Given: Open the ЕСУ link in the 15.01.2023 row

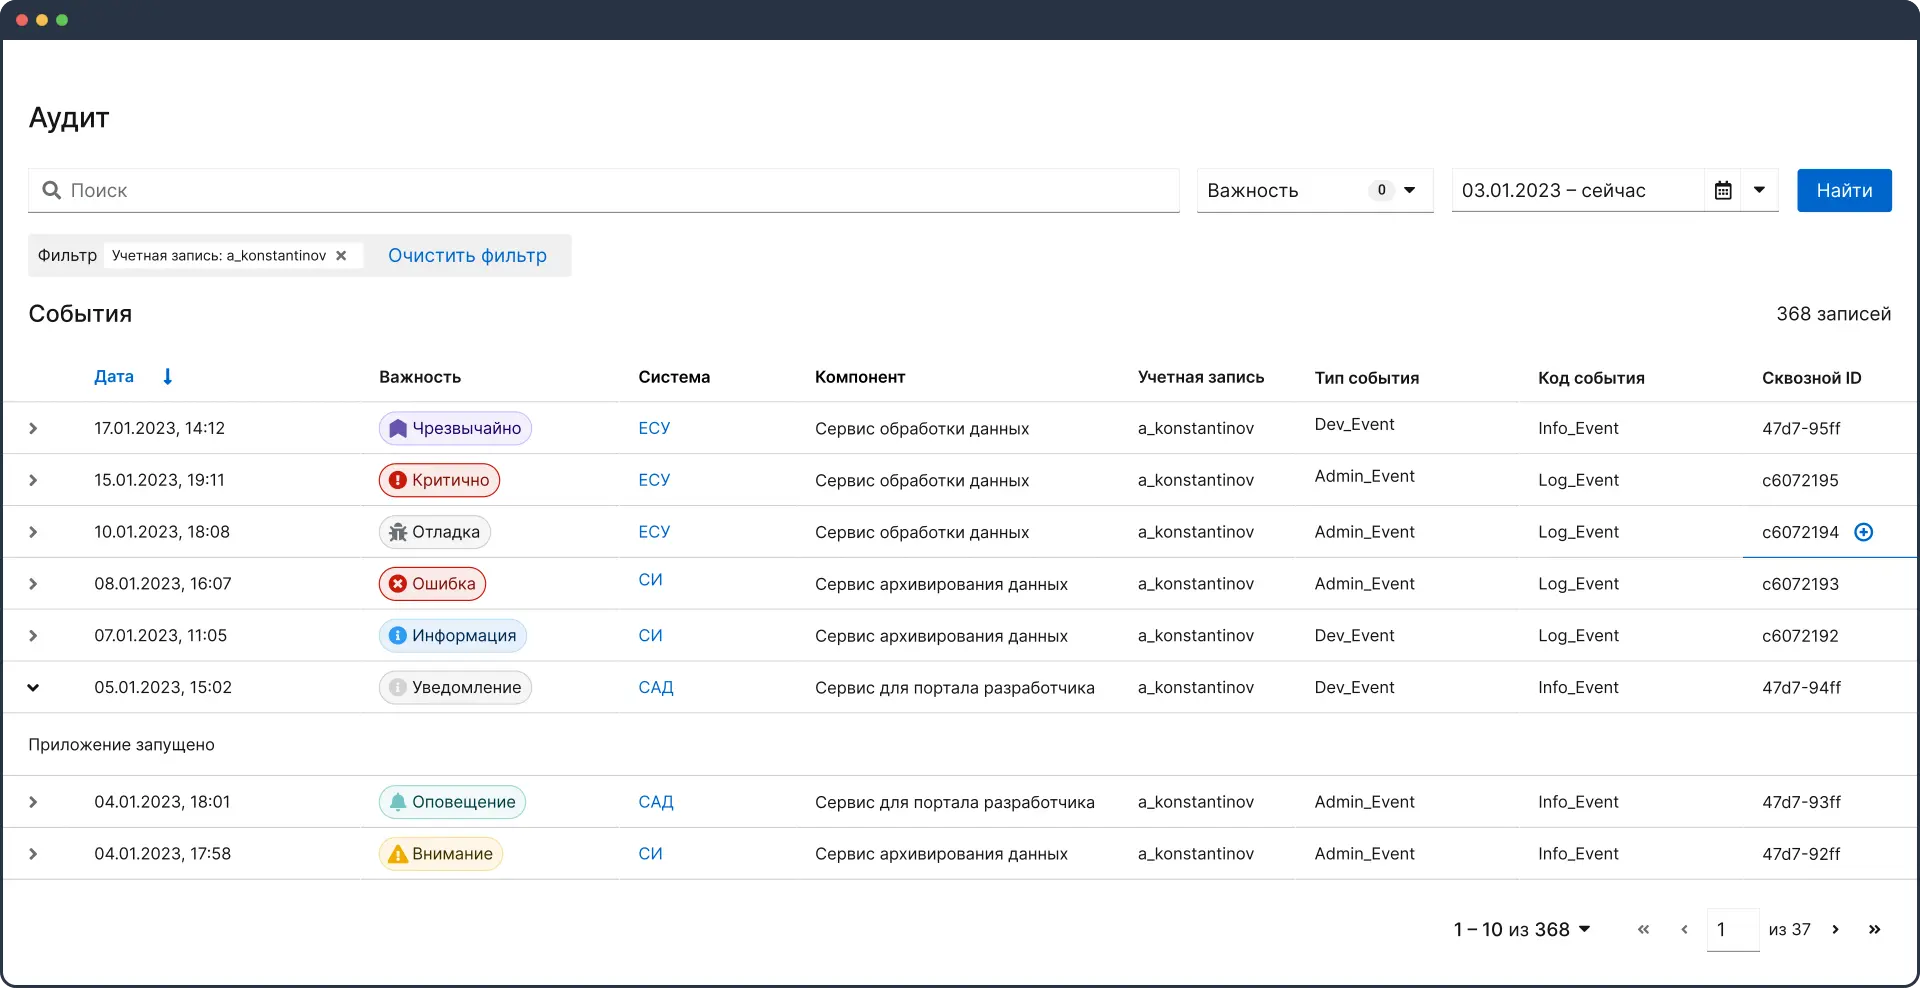Looking at the screenshot, I should click(654, 480).
